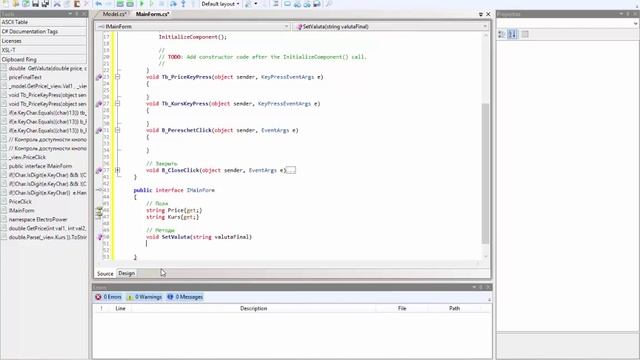
Task: Switch to the Source view tab
Action: pos(105,273)
